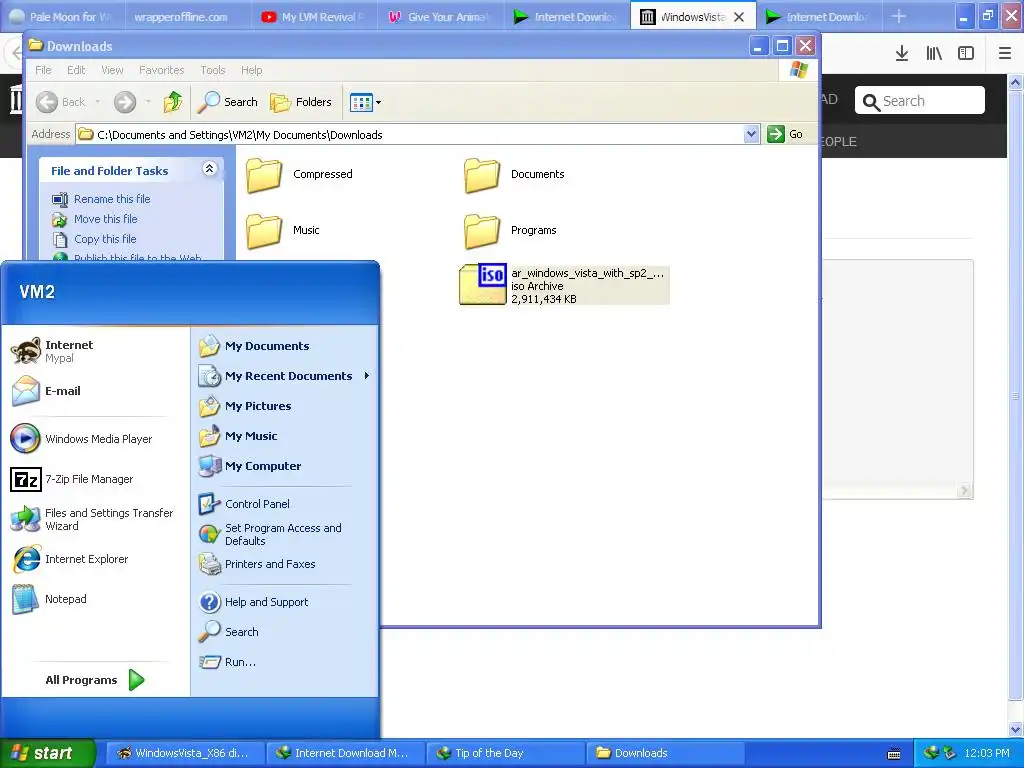Switch to wrapperoffline.com browser tab
The height and width of the screenshot is (768, 1024).
[x=189, y=17]
